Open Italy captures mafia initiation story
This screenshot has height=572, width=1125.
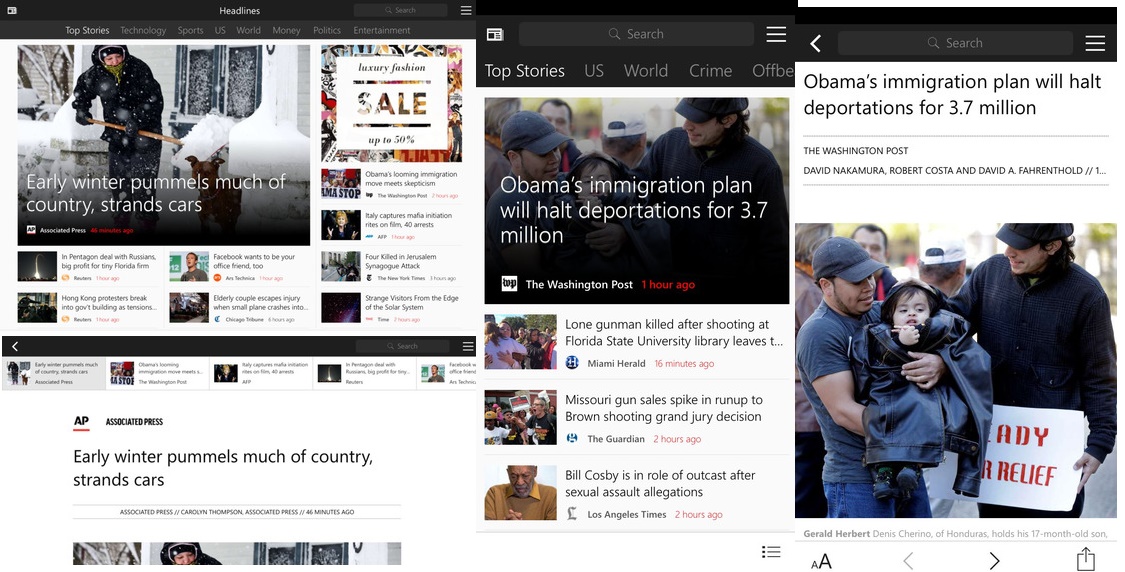pos(391,225)
